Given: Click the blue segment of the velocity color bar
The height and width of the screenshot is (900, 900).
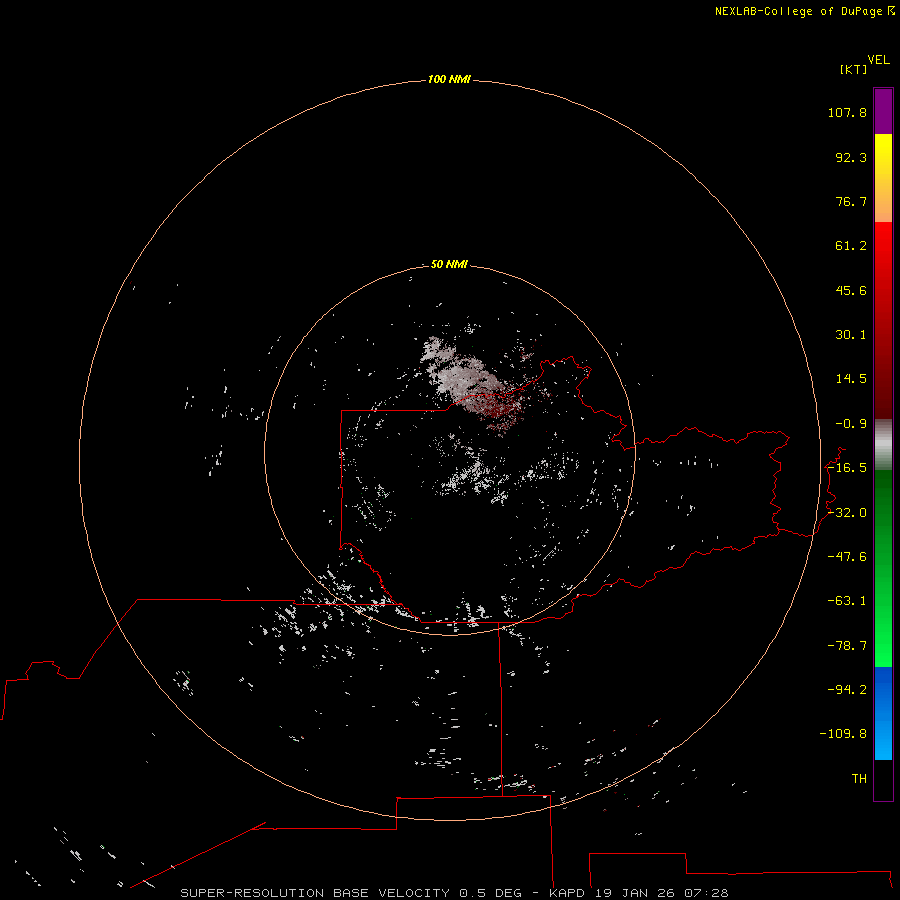Looking at the screenshot, I should [x=883, y=713].
